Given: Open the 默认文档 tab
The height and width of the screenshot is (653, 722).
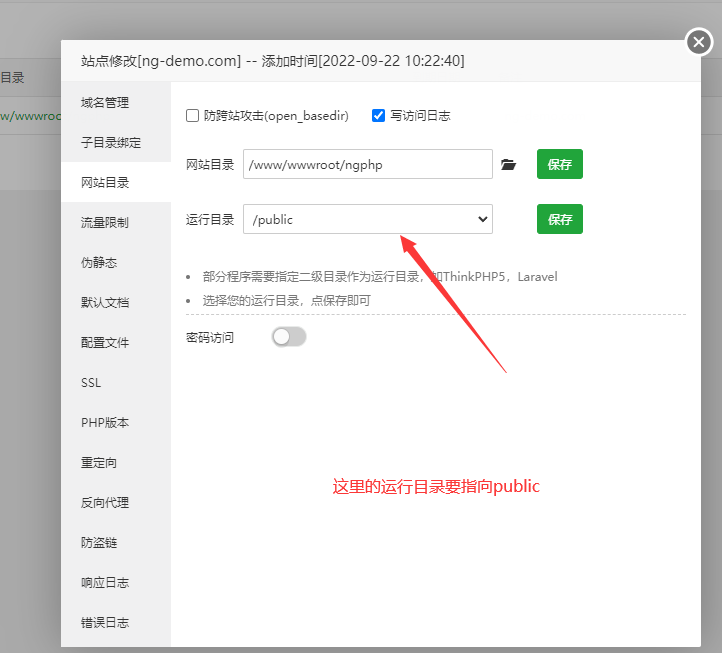Looking at the screenshot, I should point(105,303).
